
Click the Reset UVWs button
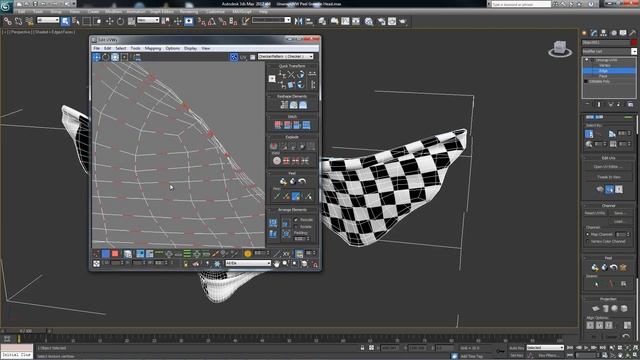595,213
